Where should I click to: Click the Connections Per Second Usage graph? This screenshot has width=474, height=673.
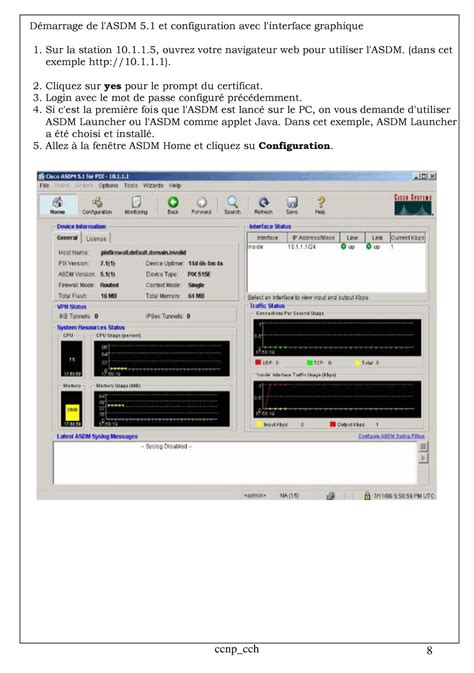[x=337, y=337]
